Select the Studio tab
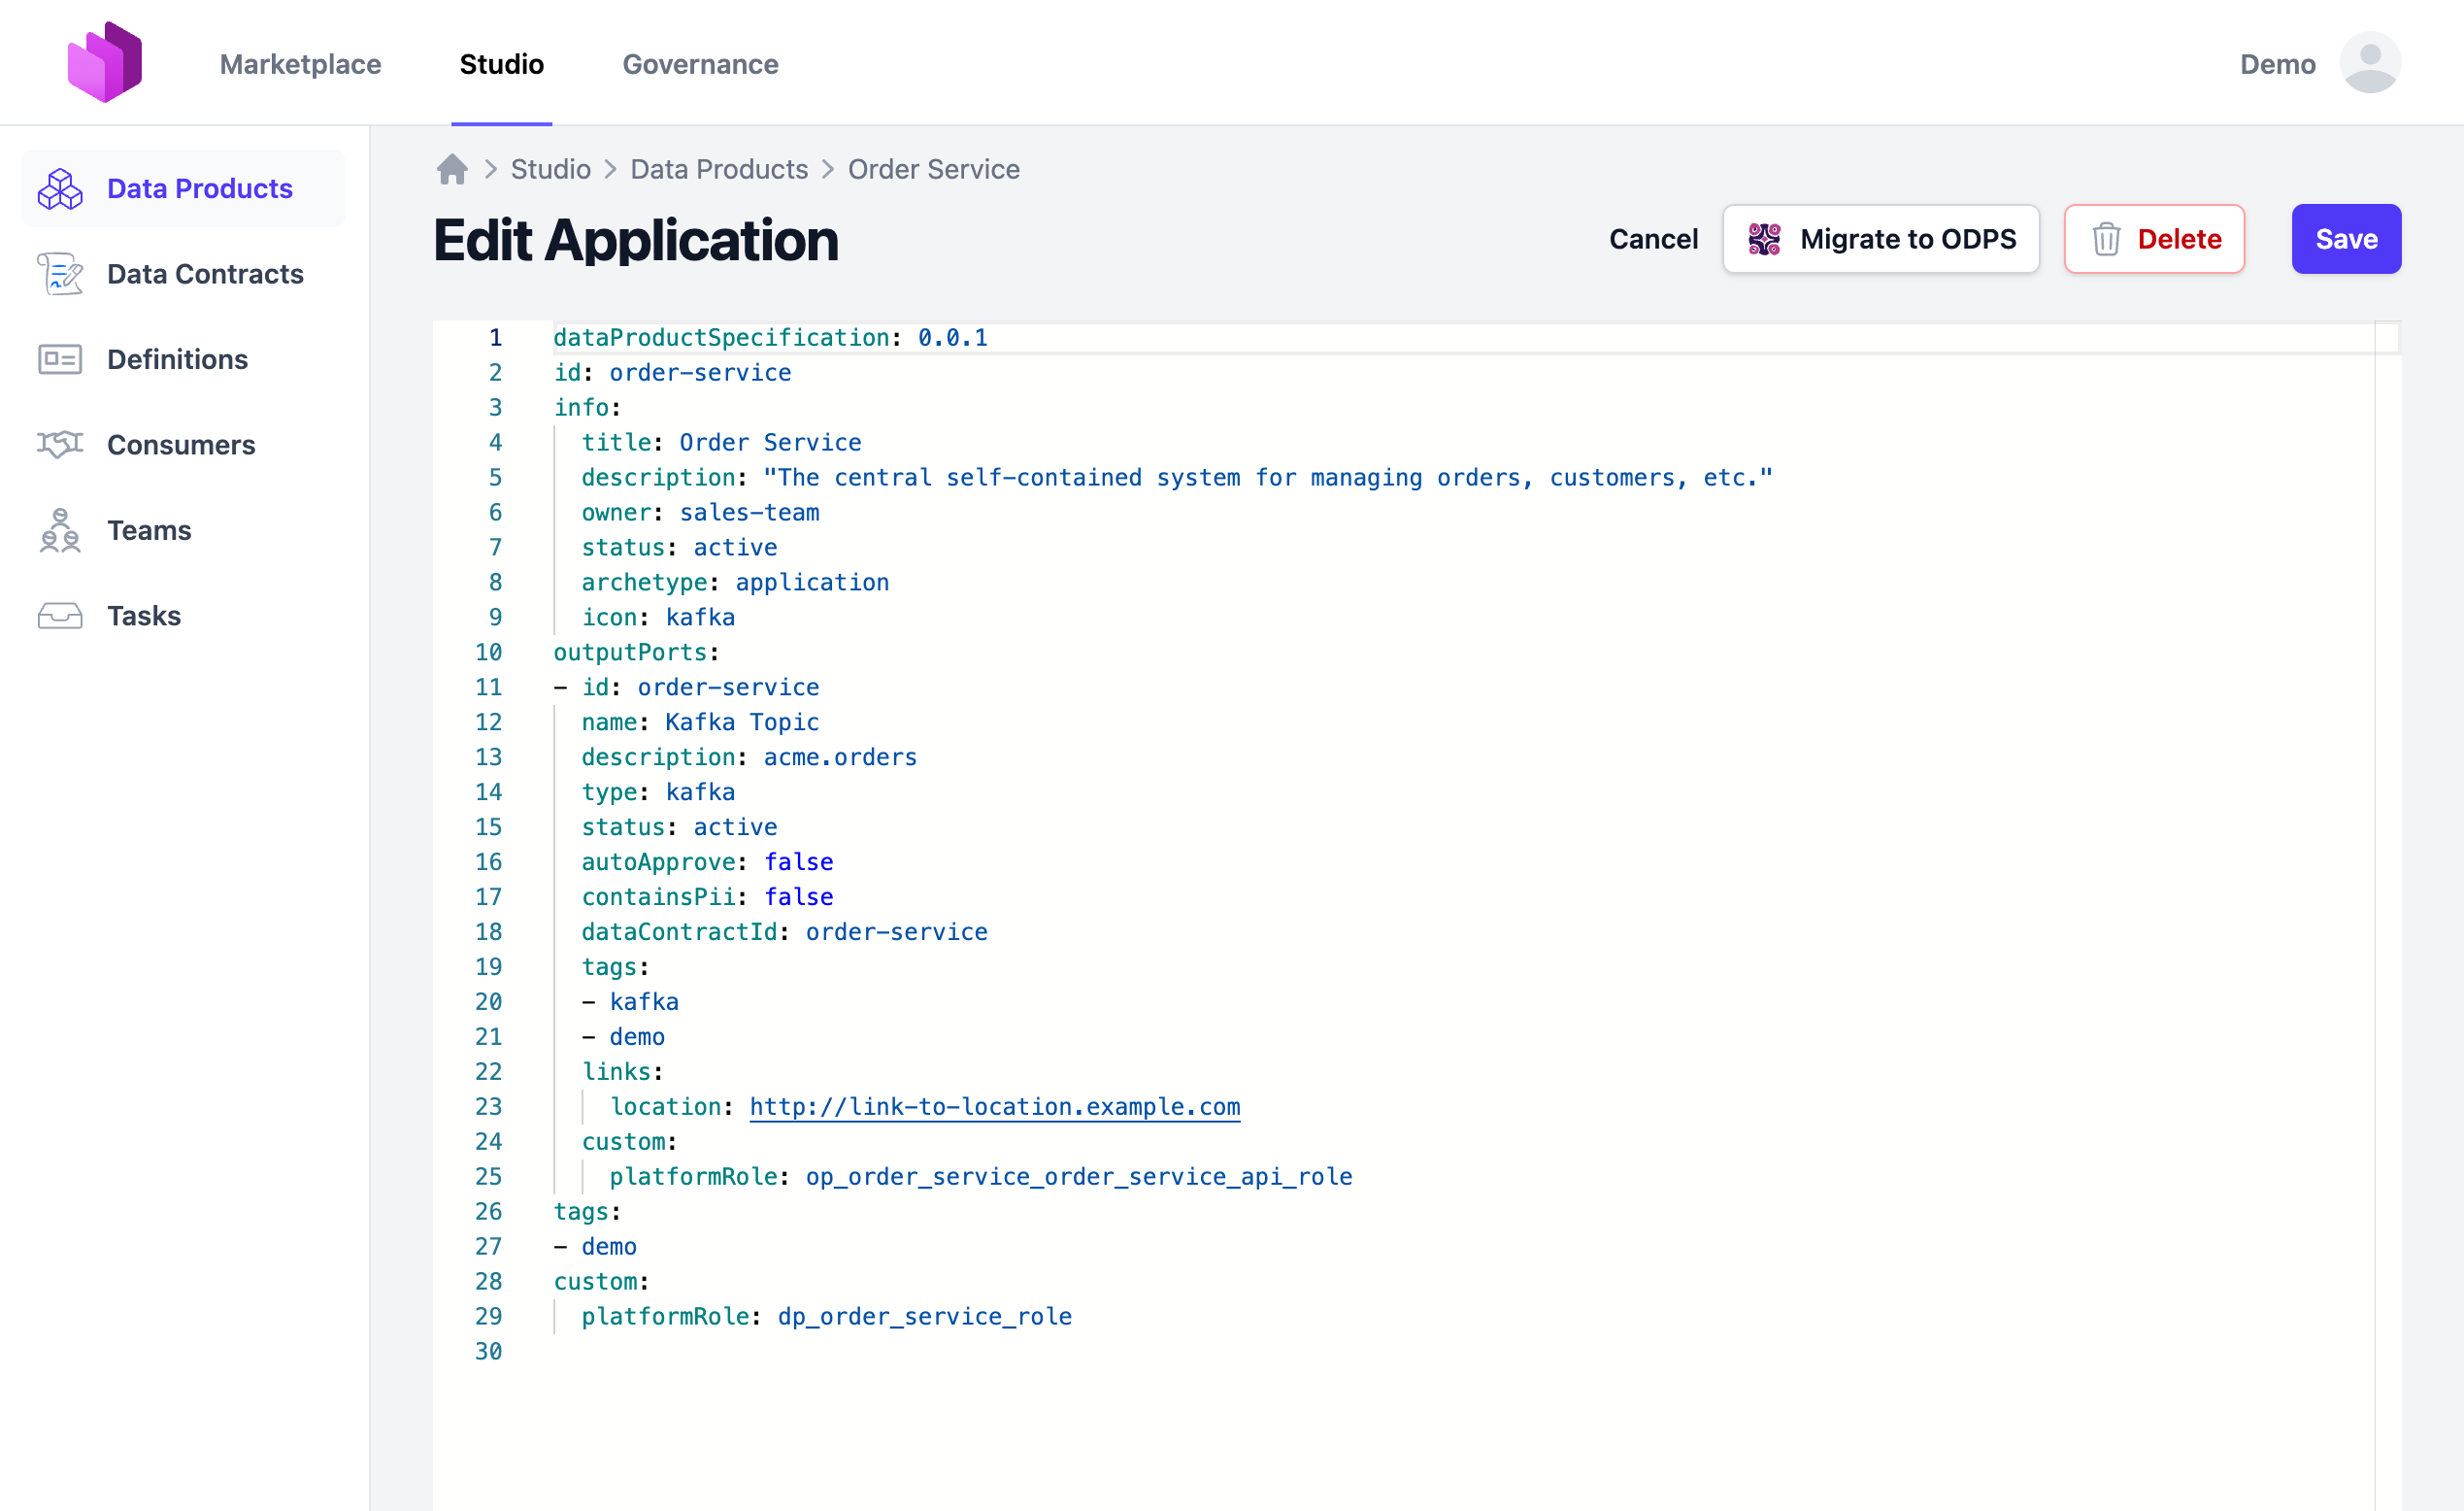The height and width of the screenshot is (1511, 2464). pyautogui.click(x=501, y=64)
